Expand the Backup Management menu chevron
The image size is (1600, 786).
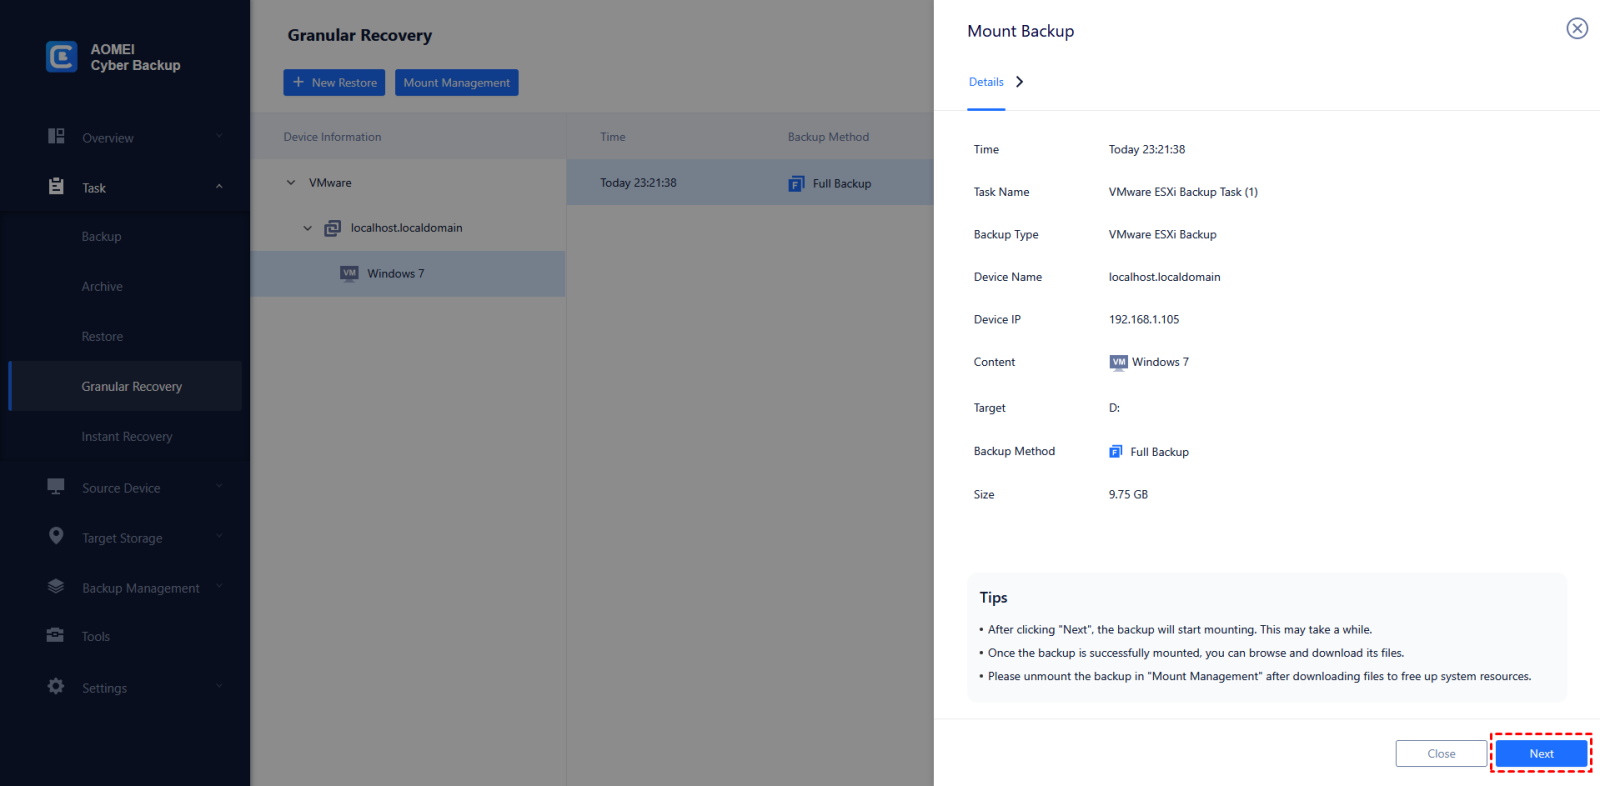[219, 587]
